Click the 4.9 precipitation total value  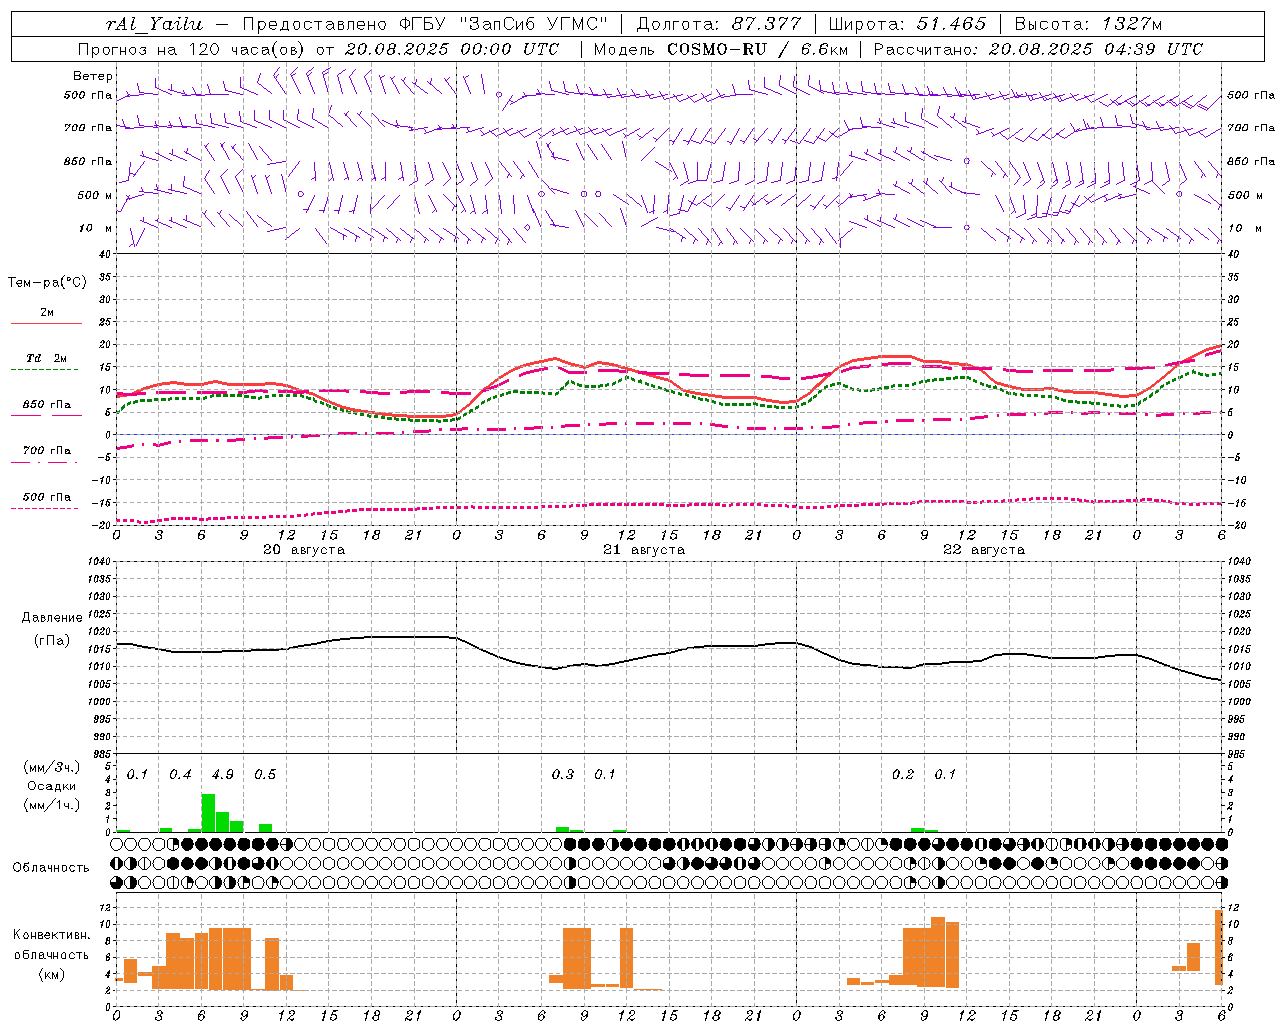pyautogui.click(x=223, y=775)
